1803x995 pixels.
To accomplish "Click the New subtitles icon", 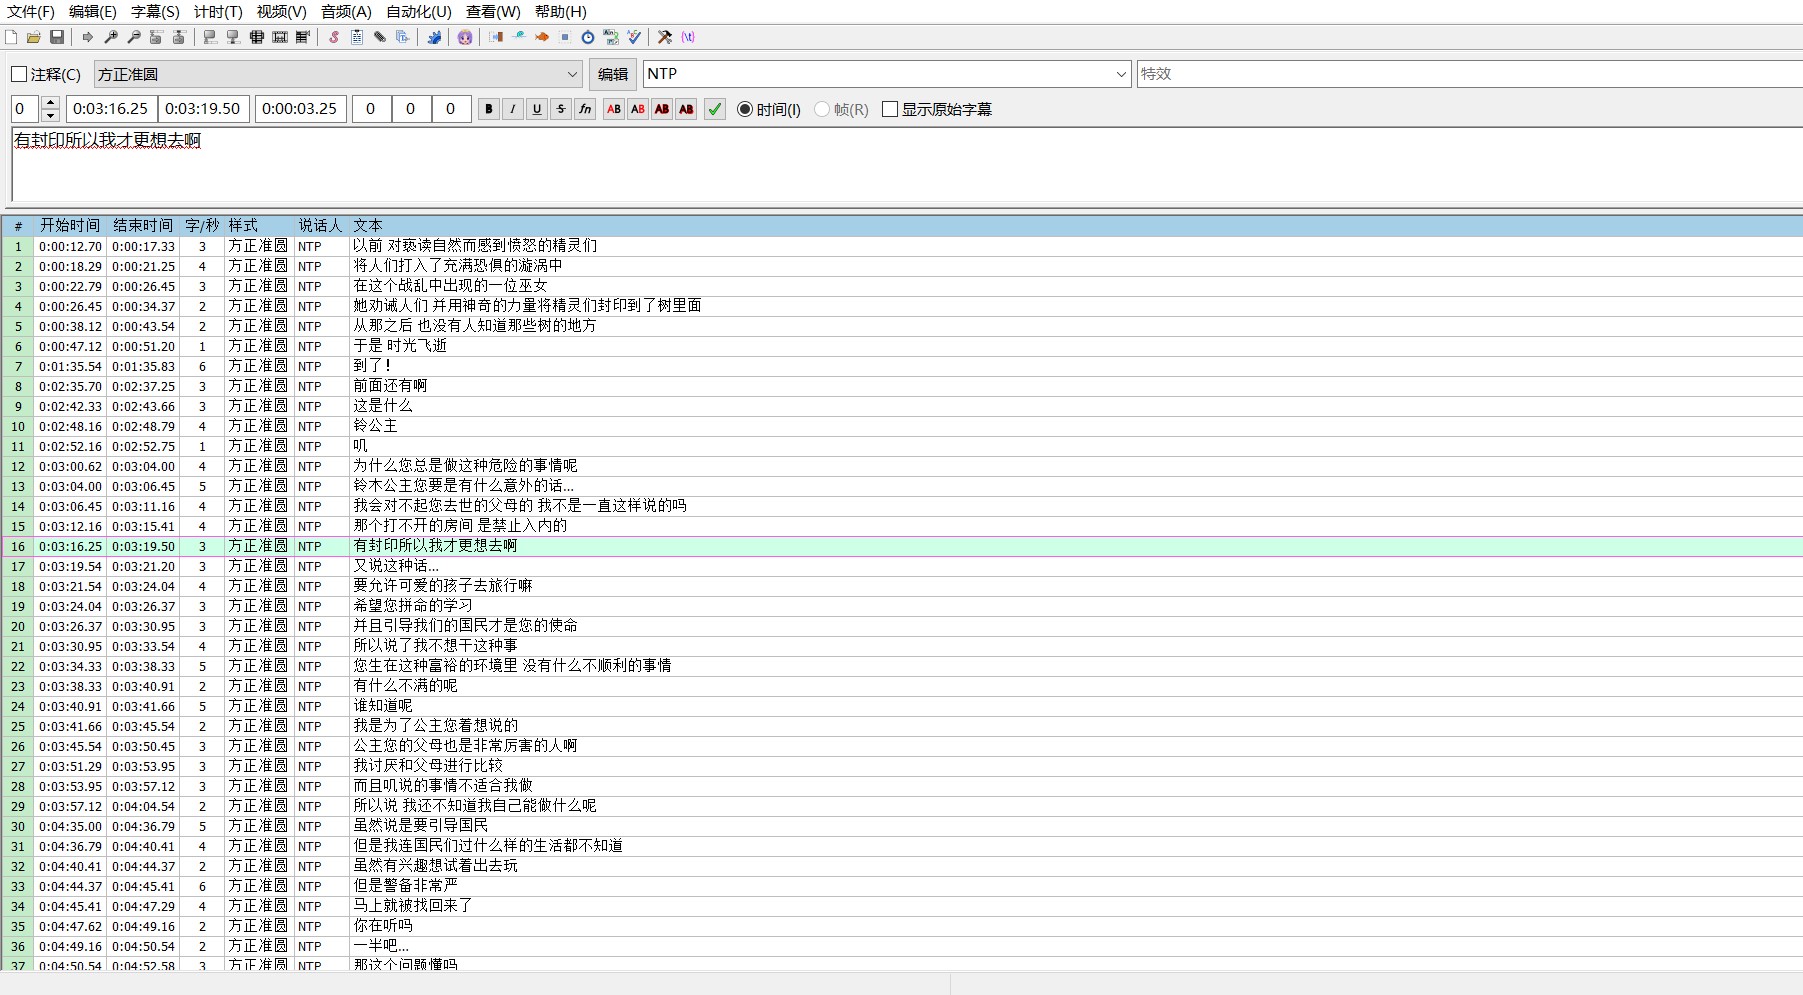I will (x=11, y=37).
